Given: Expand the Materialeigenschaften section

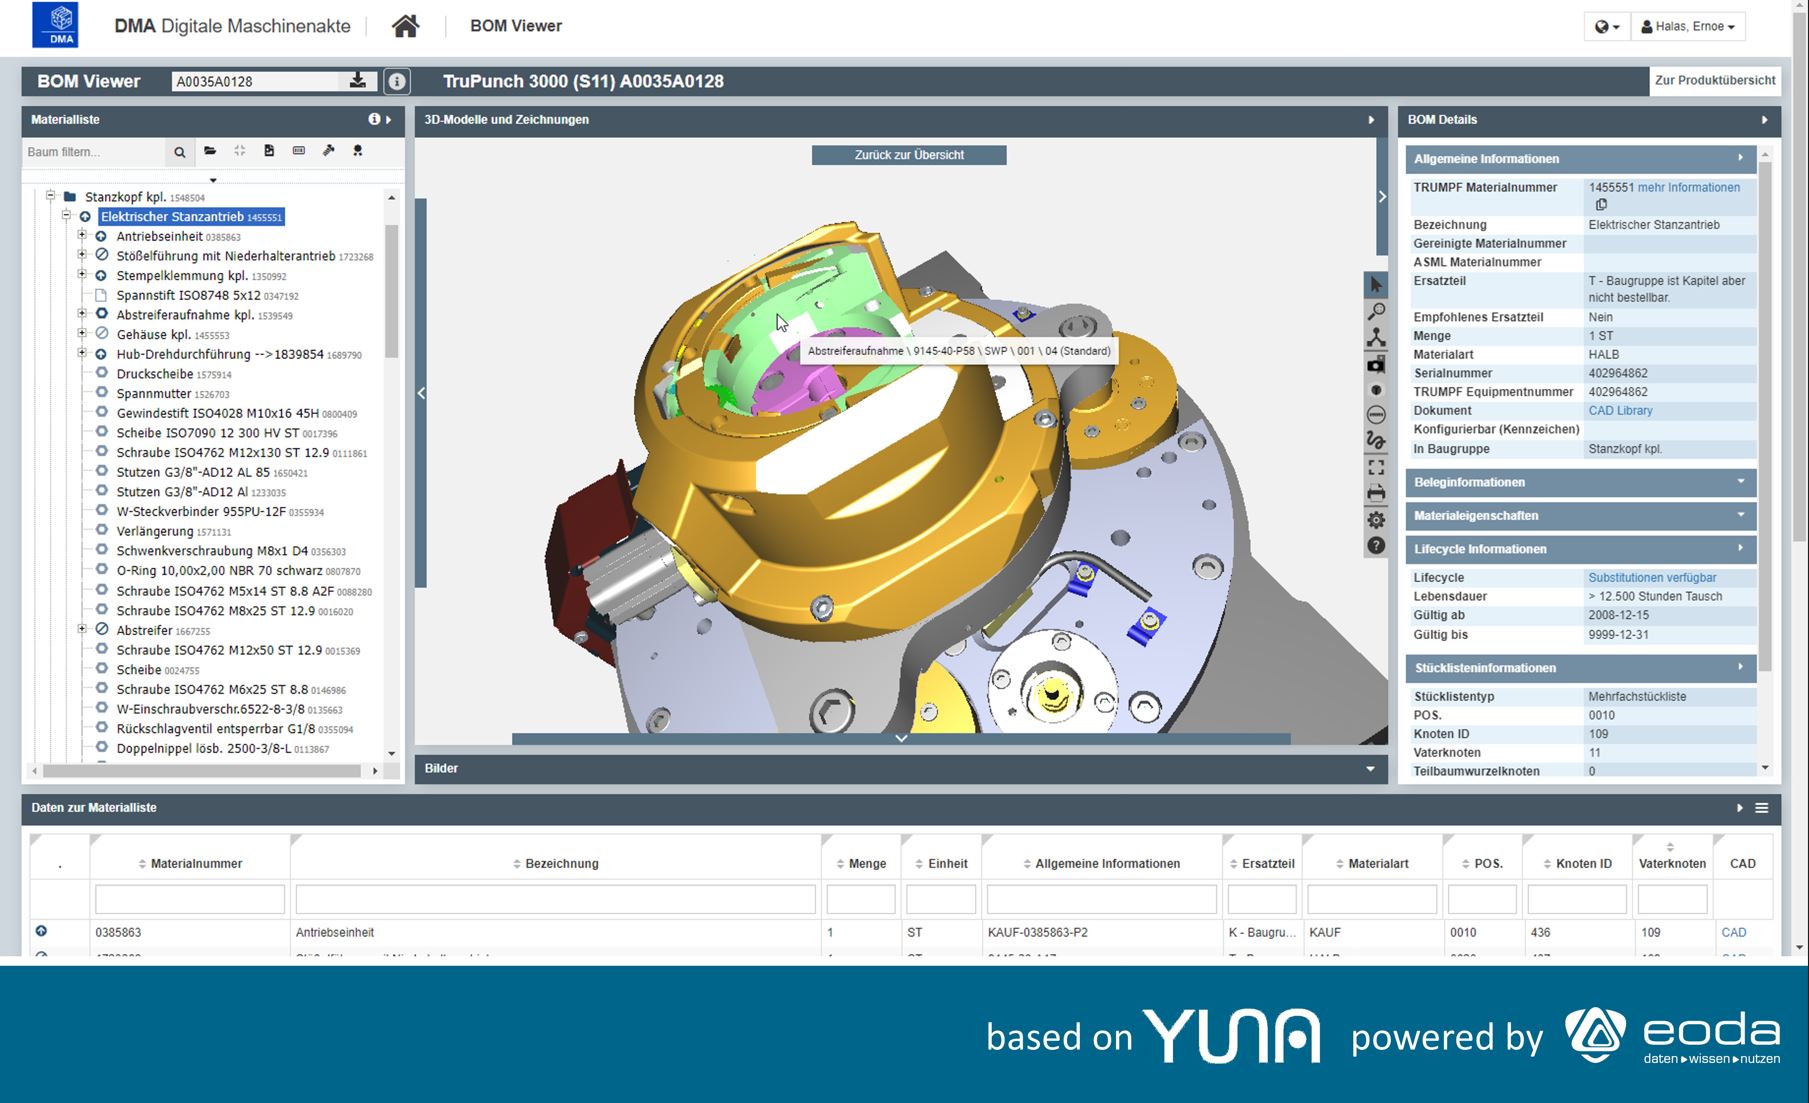Looking at the screenshot, I should tap(1740, 515).
